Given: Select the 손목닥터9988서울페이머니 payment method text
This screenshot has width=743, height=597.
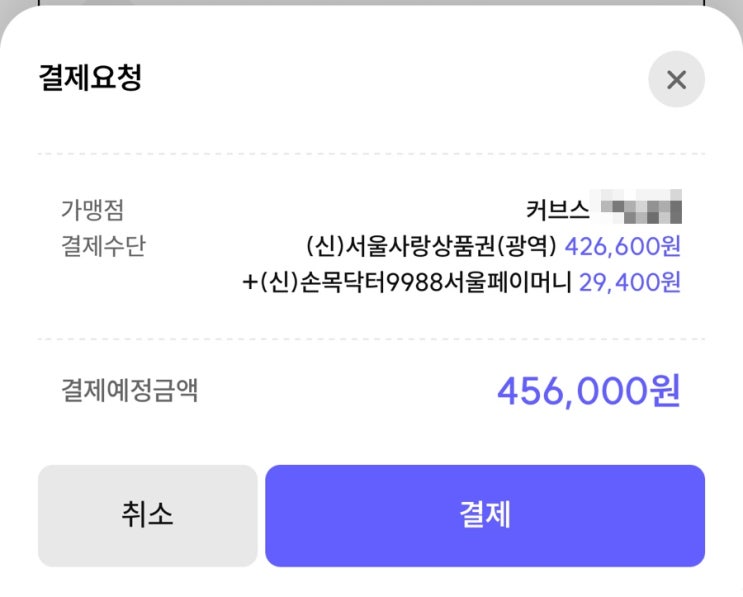Looking at the screenshot, I should tap(415, 282).
